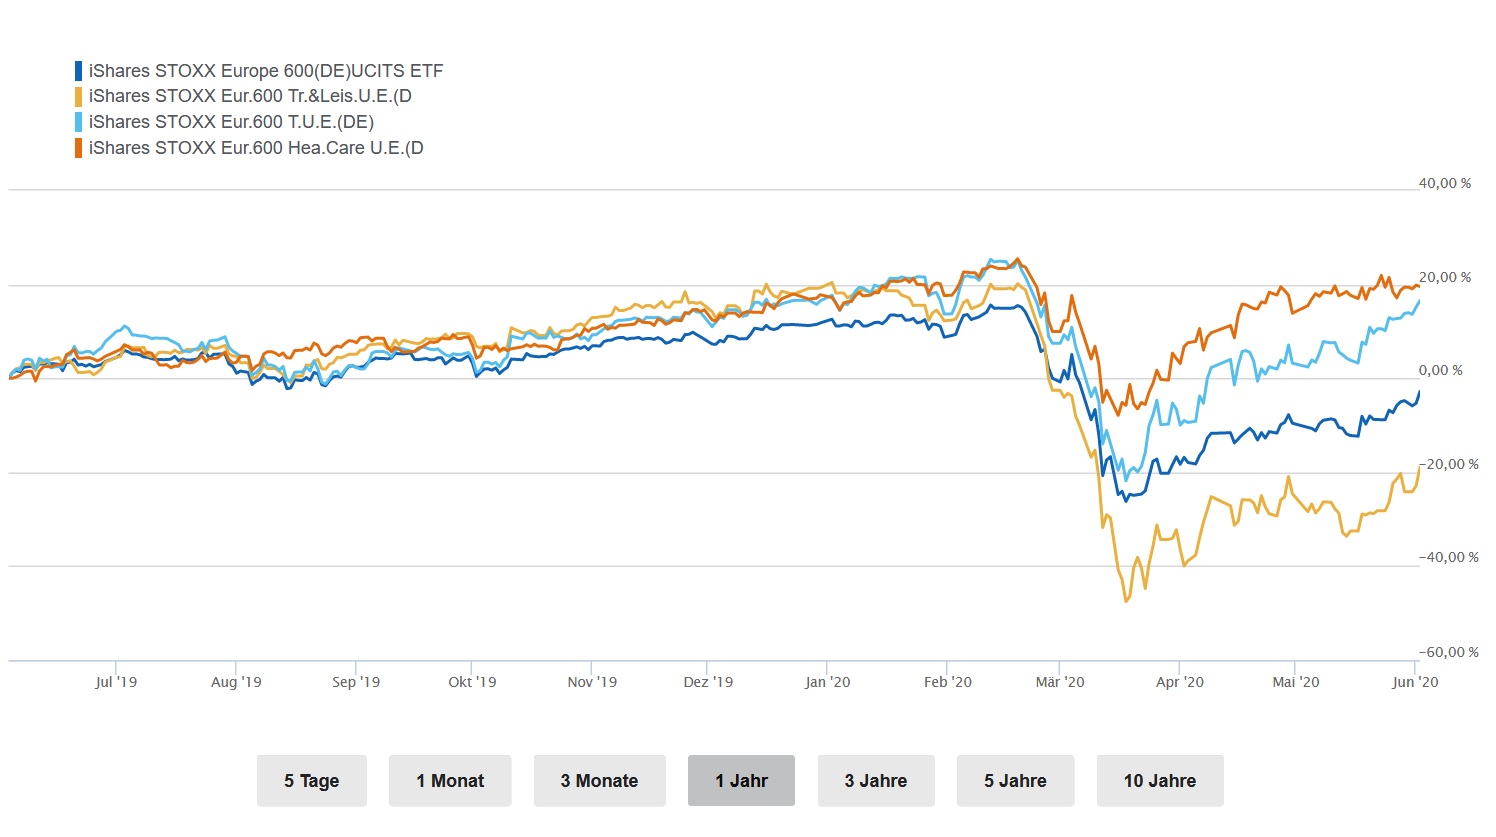Screen dimensions: 1496x837
Task: Switch chart to 1 Monat range
Action: point(450,781)
